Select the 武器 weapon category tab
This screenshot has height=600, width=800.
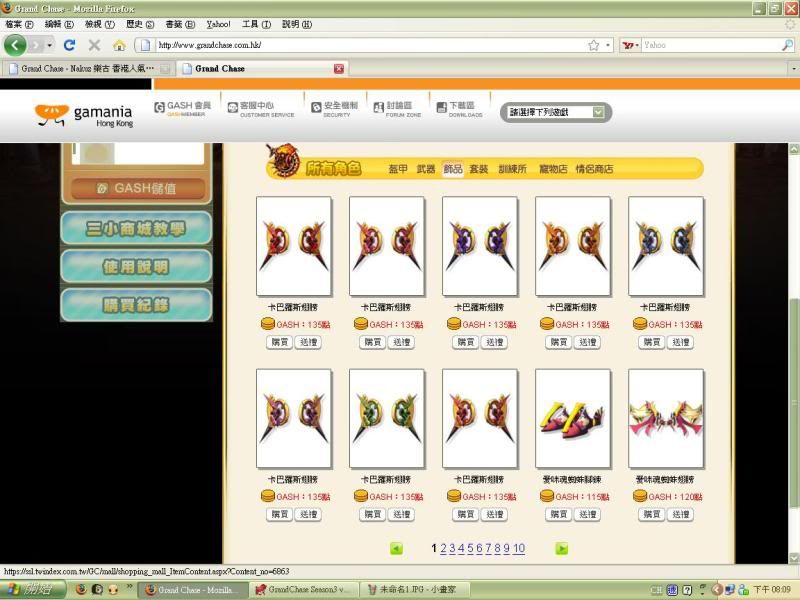click(x=426, y=169)
